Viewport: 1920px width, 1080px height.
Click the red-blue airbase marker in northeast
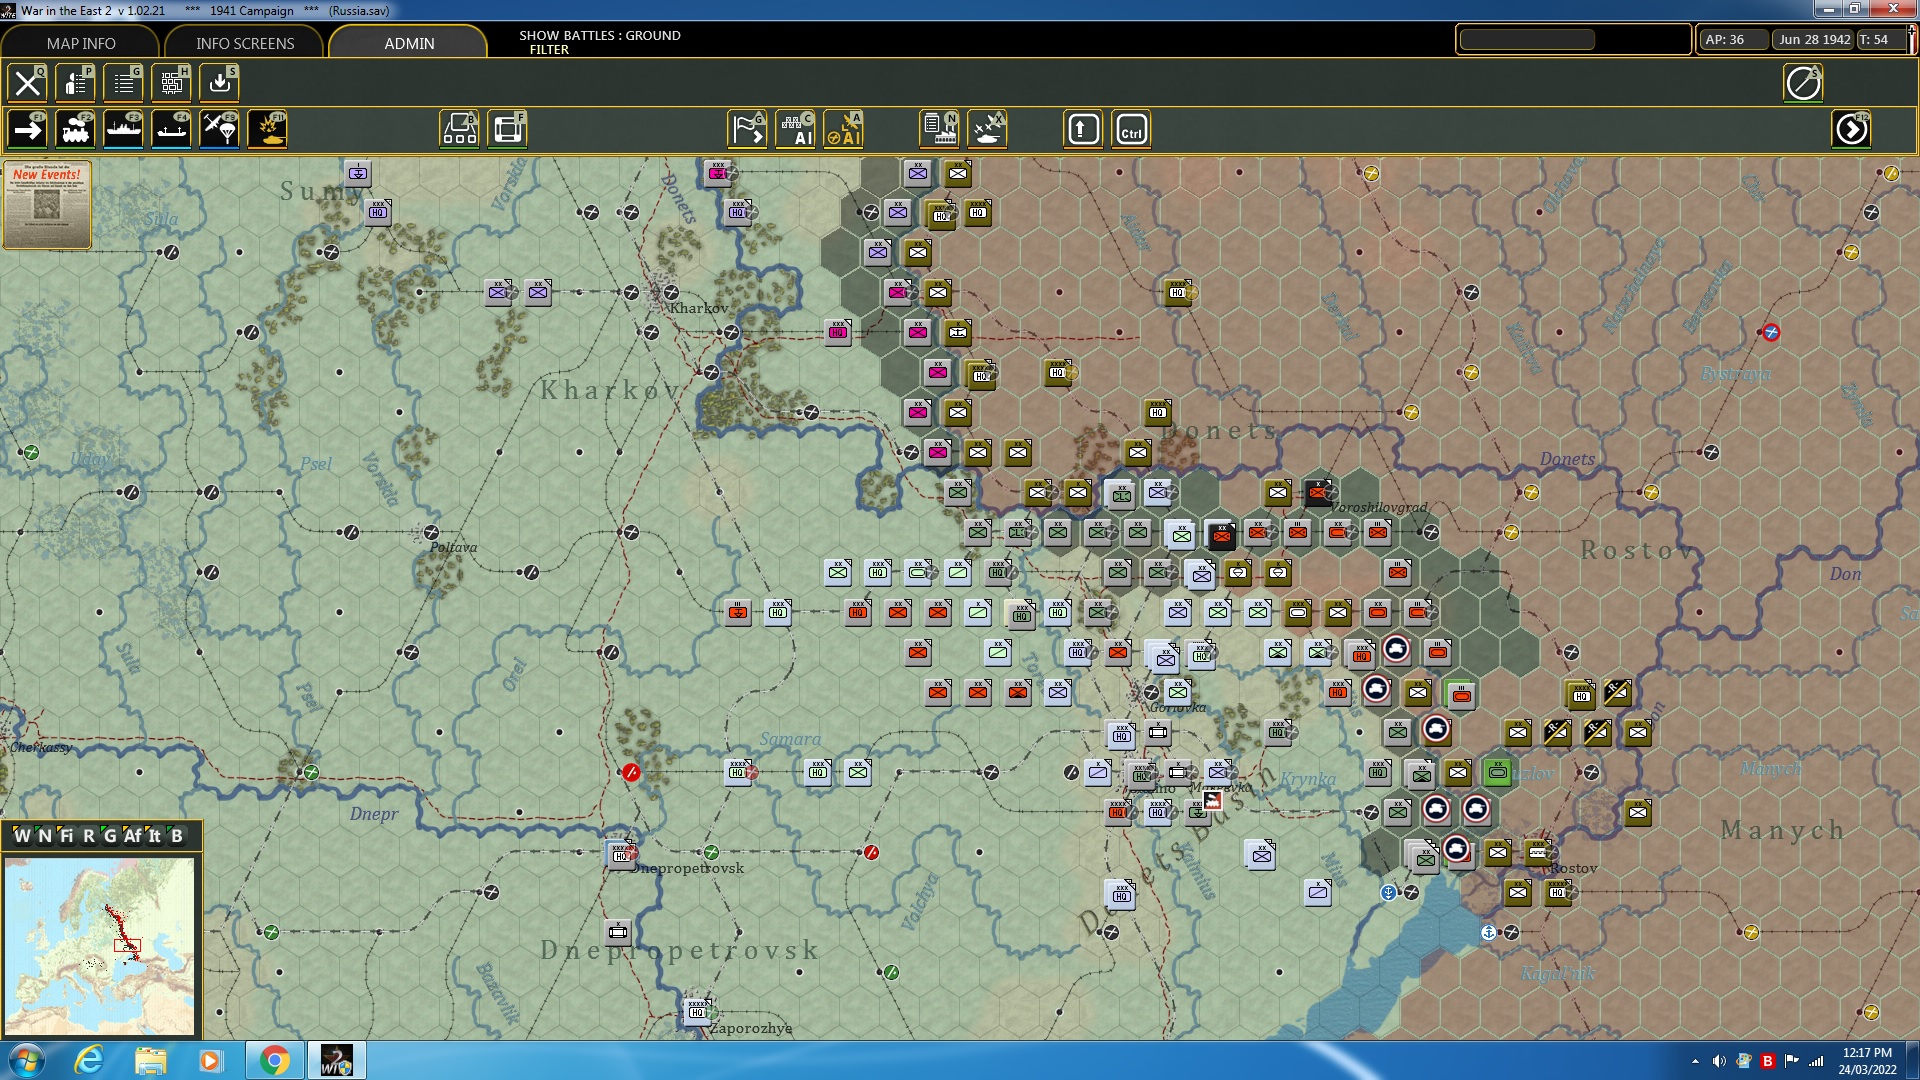[x=1771, y=332]
